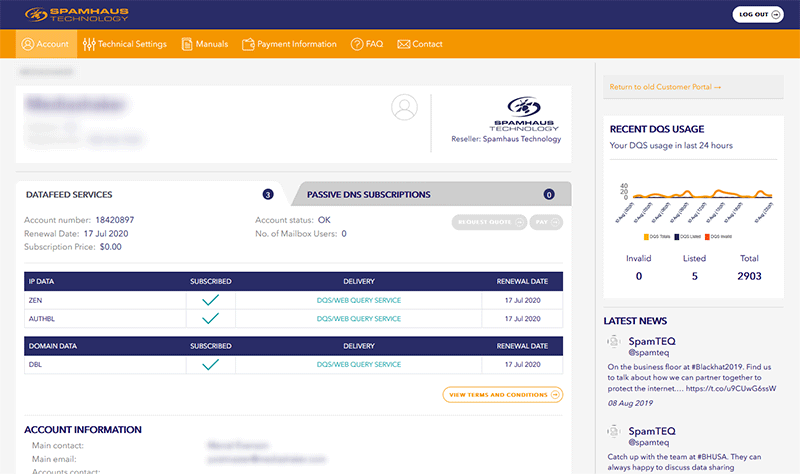Click the ZEN row label
This screenshot has height=474, width=800.
click(x=36, y=301)
